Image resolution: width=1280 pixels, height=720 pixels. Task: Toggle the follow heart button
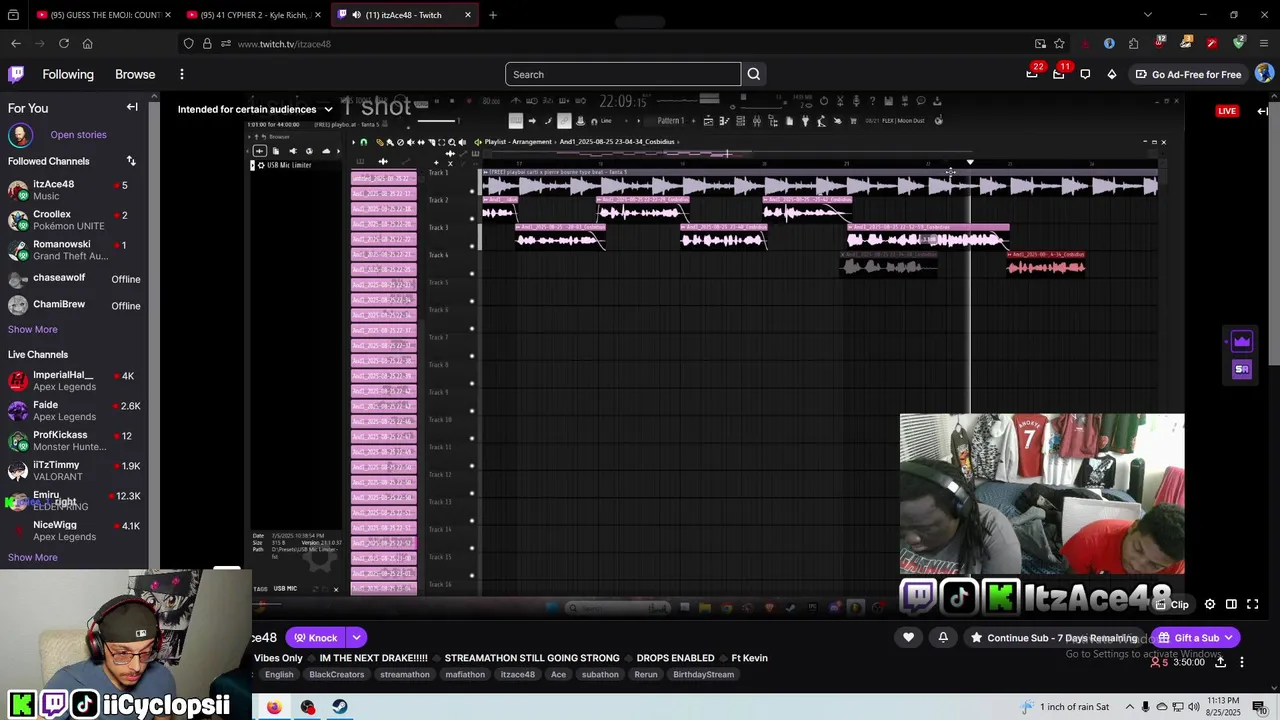(x=908, y=637)
